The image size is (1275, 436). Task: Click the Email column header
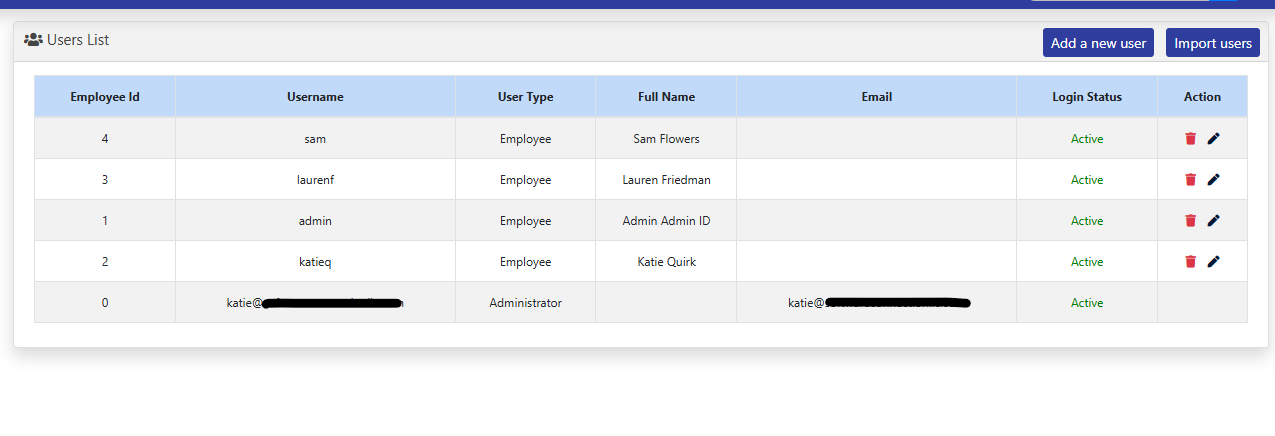coord(876,97)
